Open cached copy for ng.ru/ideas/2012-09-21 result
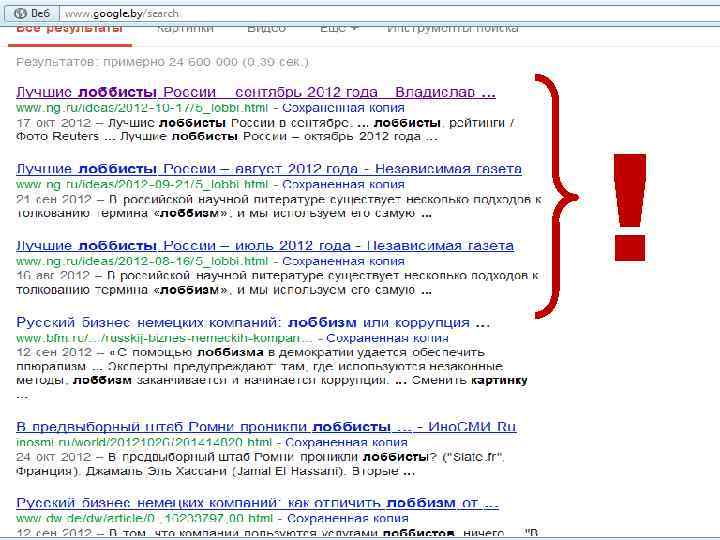This screenshot has width=720, height=540. pyautogui.click(x=343, y=185)
